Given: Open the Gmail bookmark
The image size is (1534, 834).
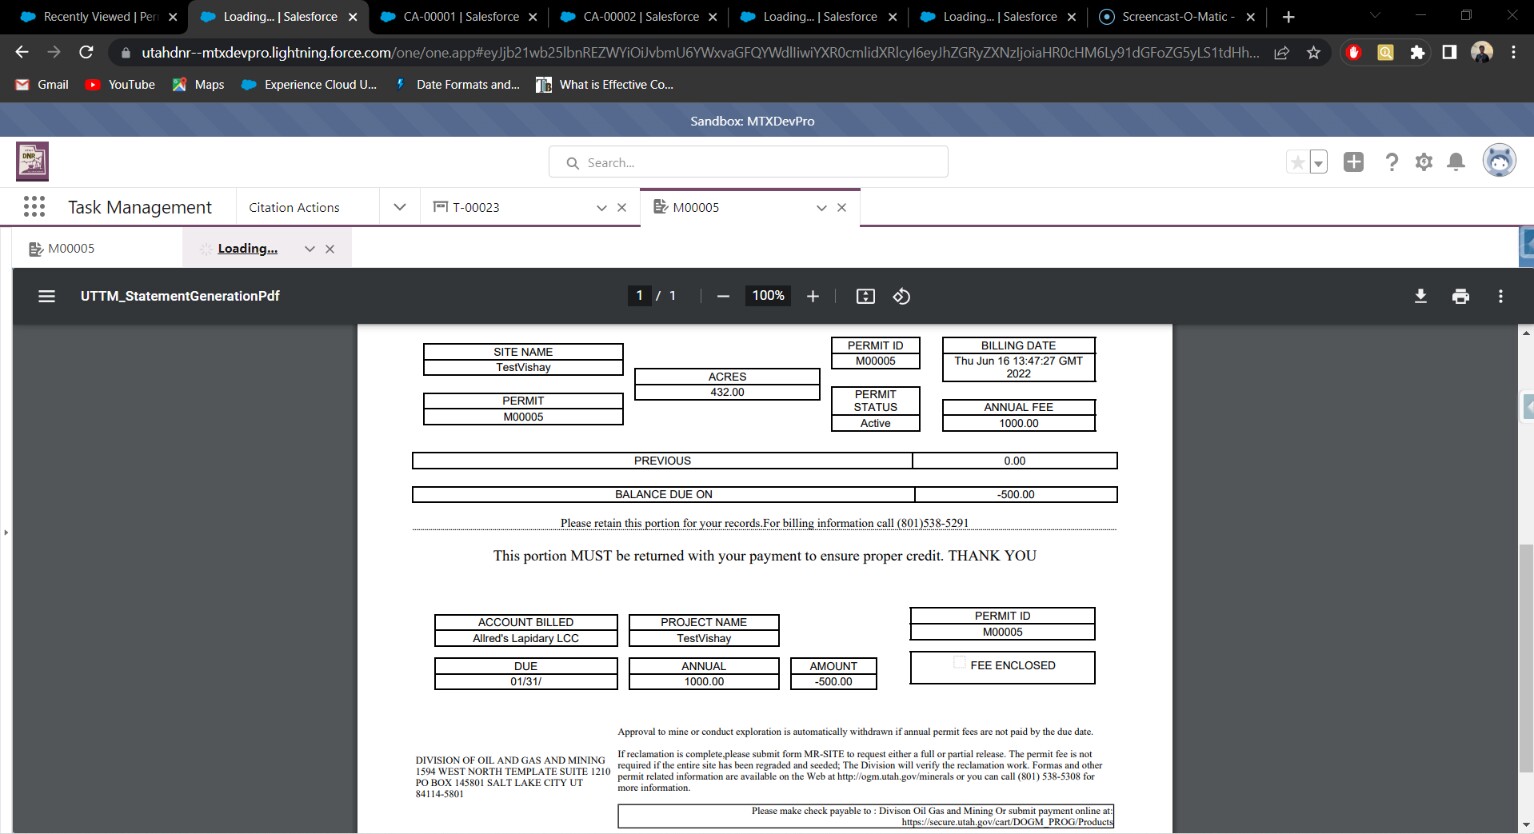Looking at the screenshot, I should 41,85.
